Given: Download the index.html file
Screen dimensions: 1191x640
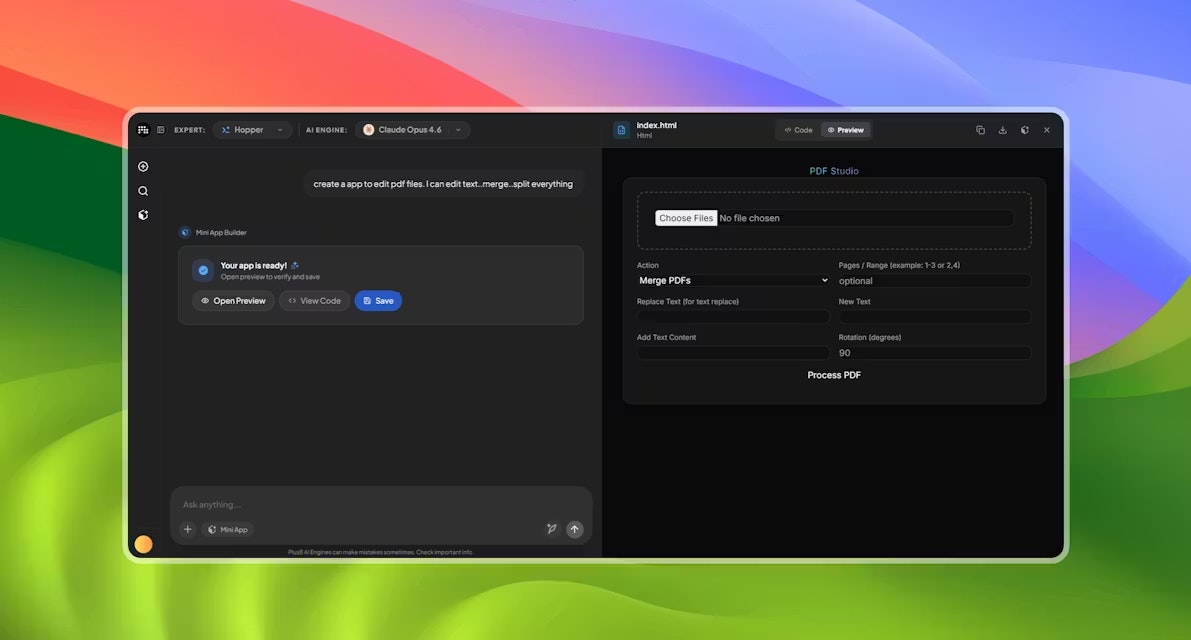Looking at the screenshot, I should [x=1002, y=130].
